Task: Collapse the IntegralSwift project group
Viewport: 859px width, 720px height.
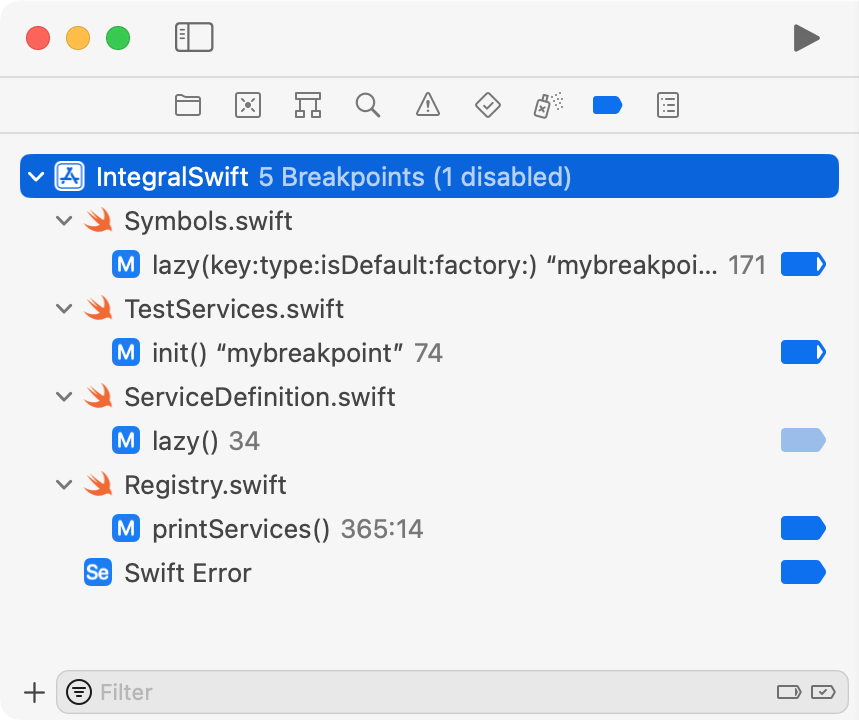Action: pos(36,176)
